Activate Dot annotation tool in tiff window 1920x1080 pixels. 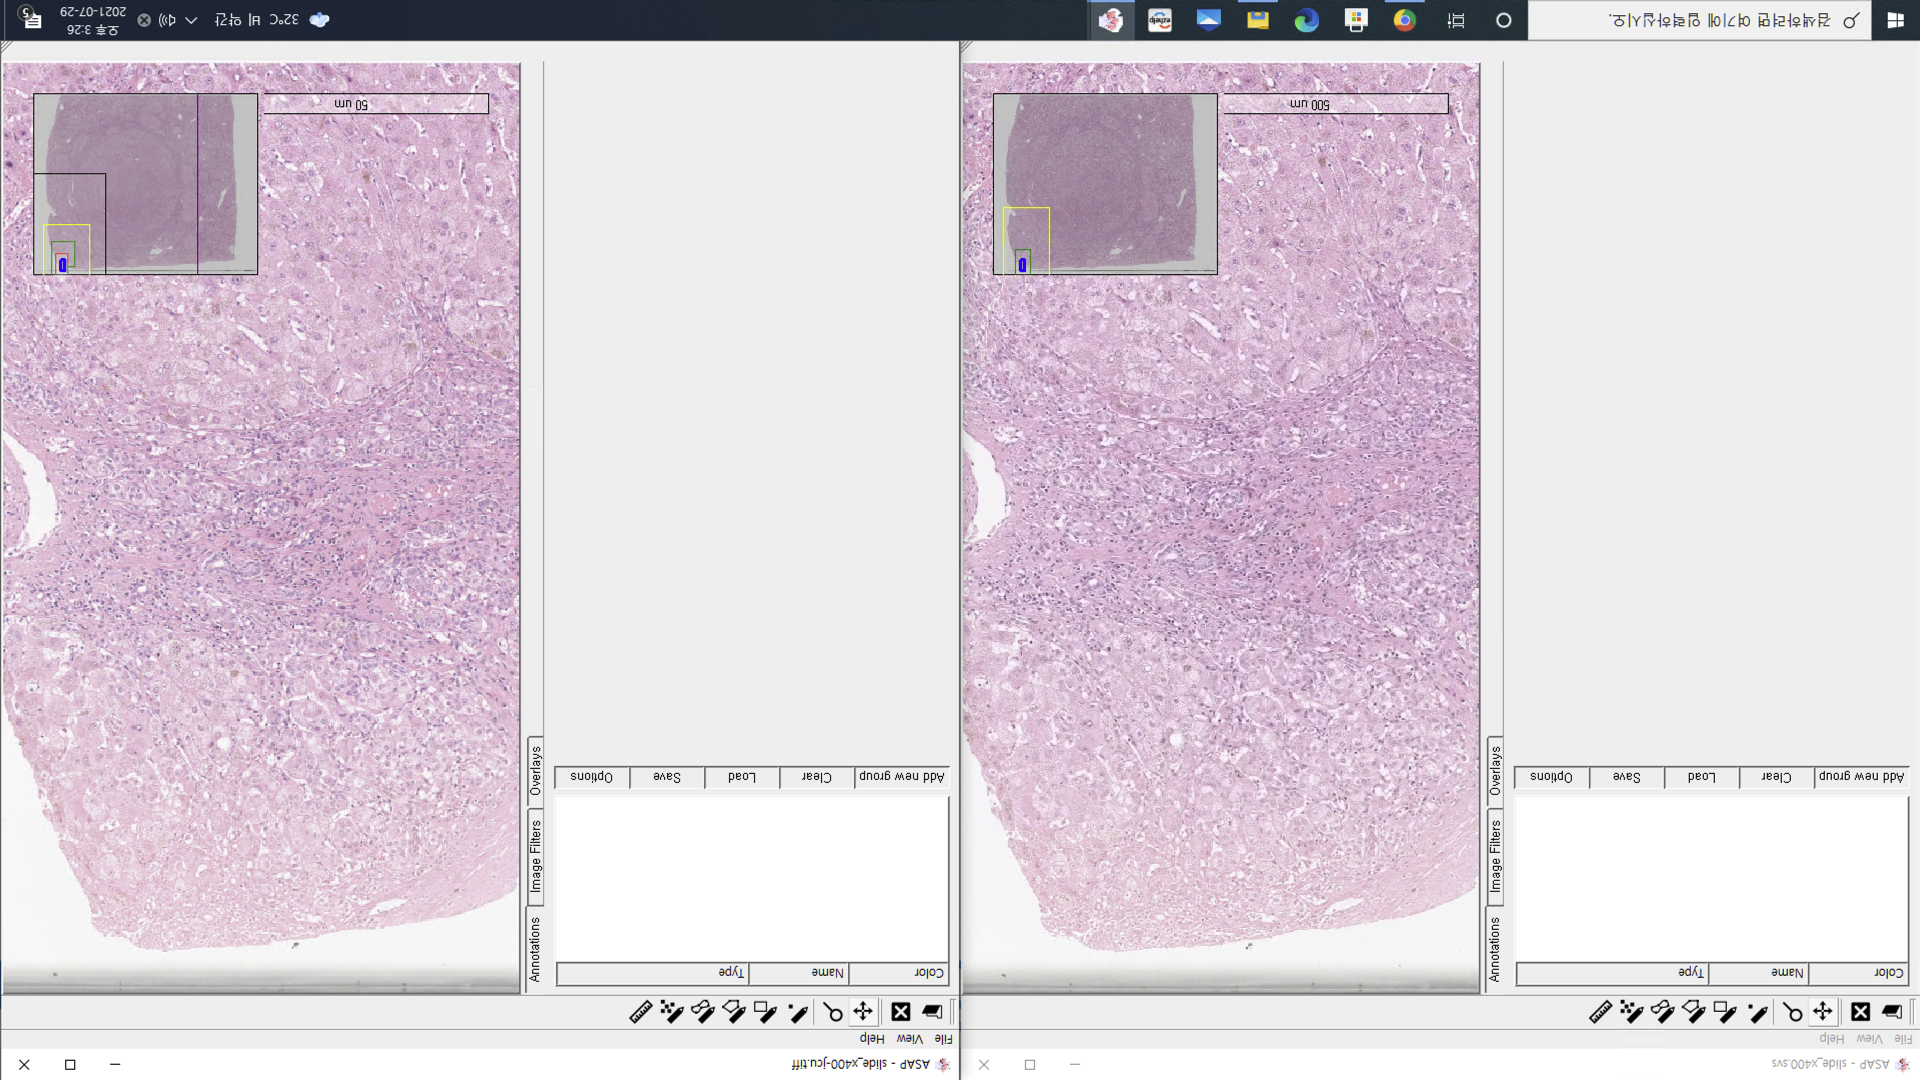pos(797,1012)
